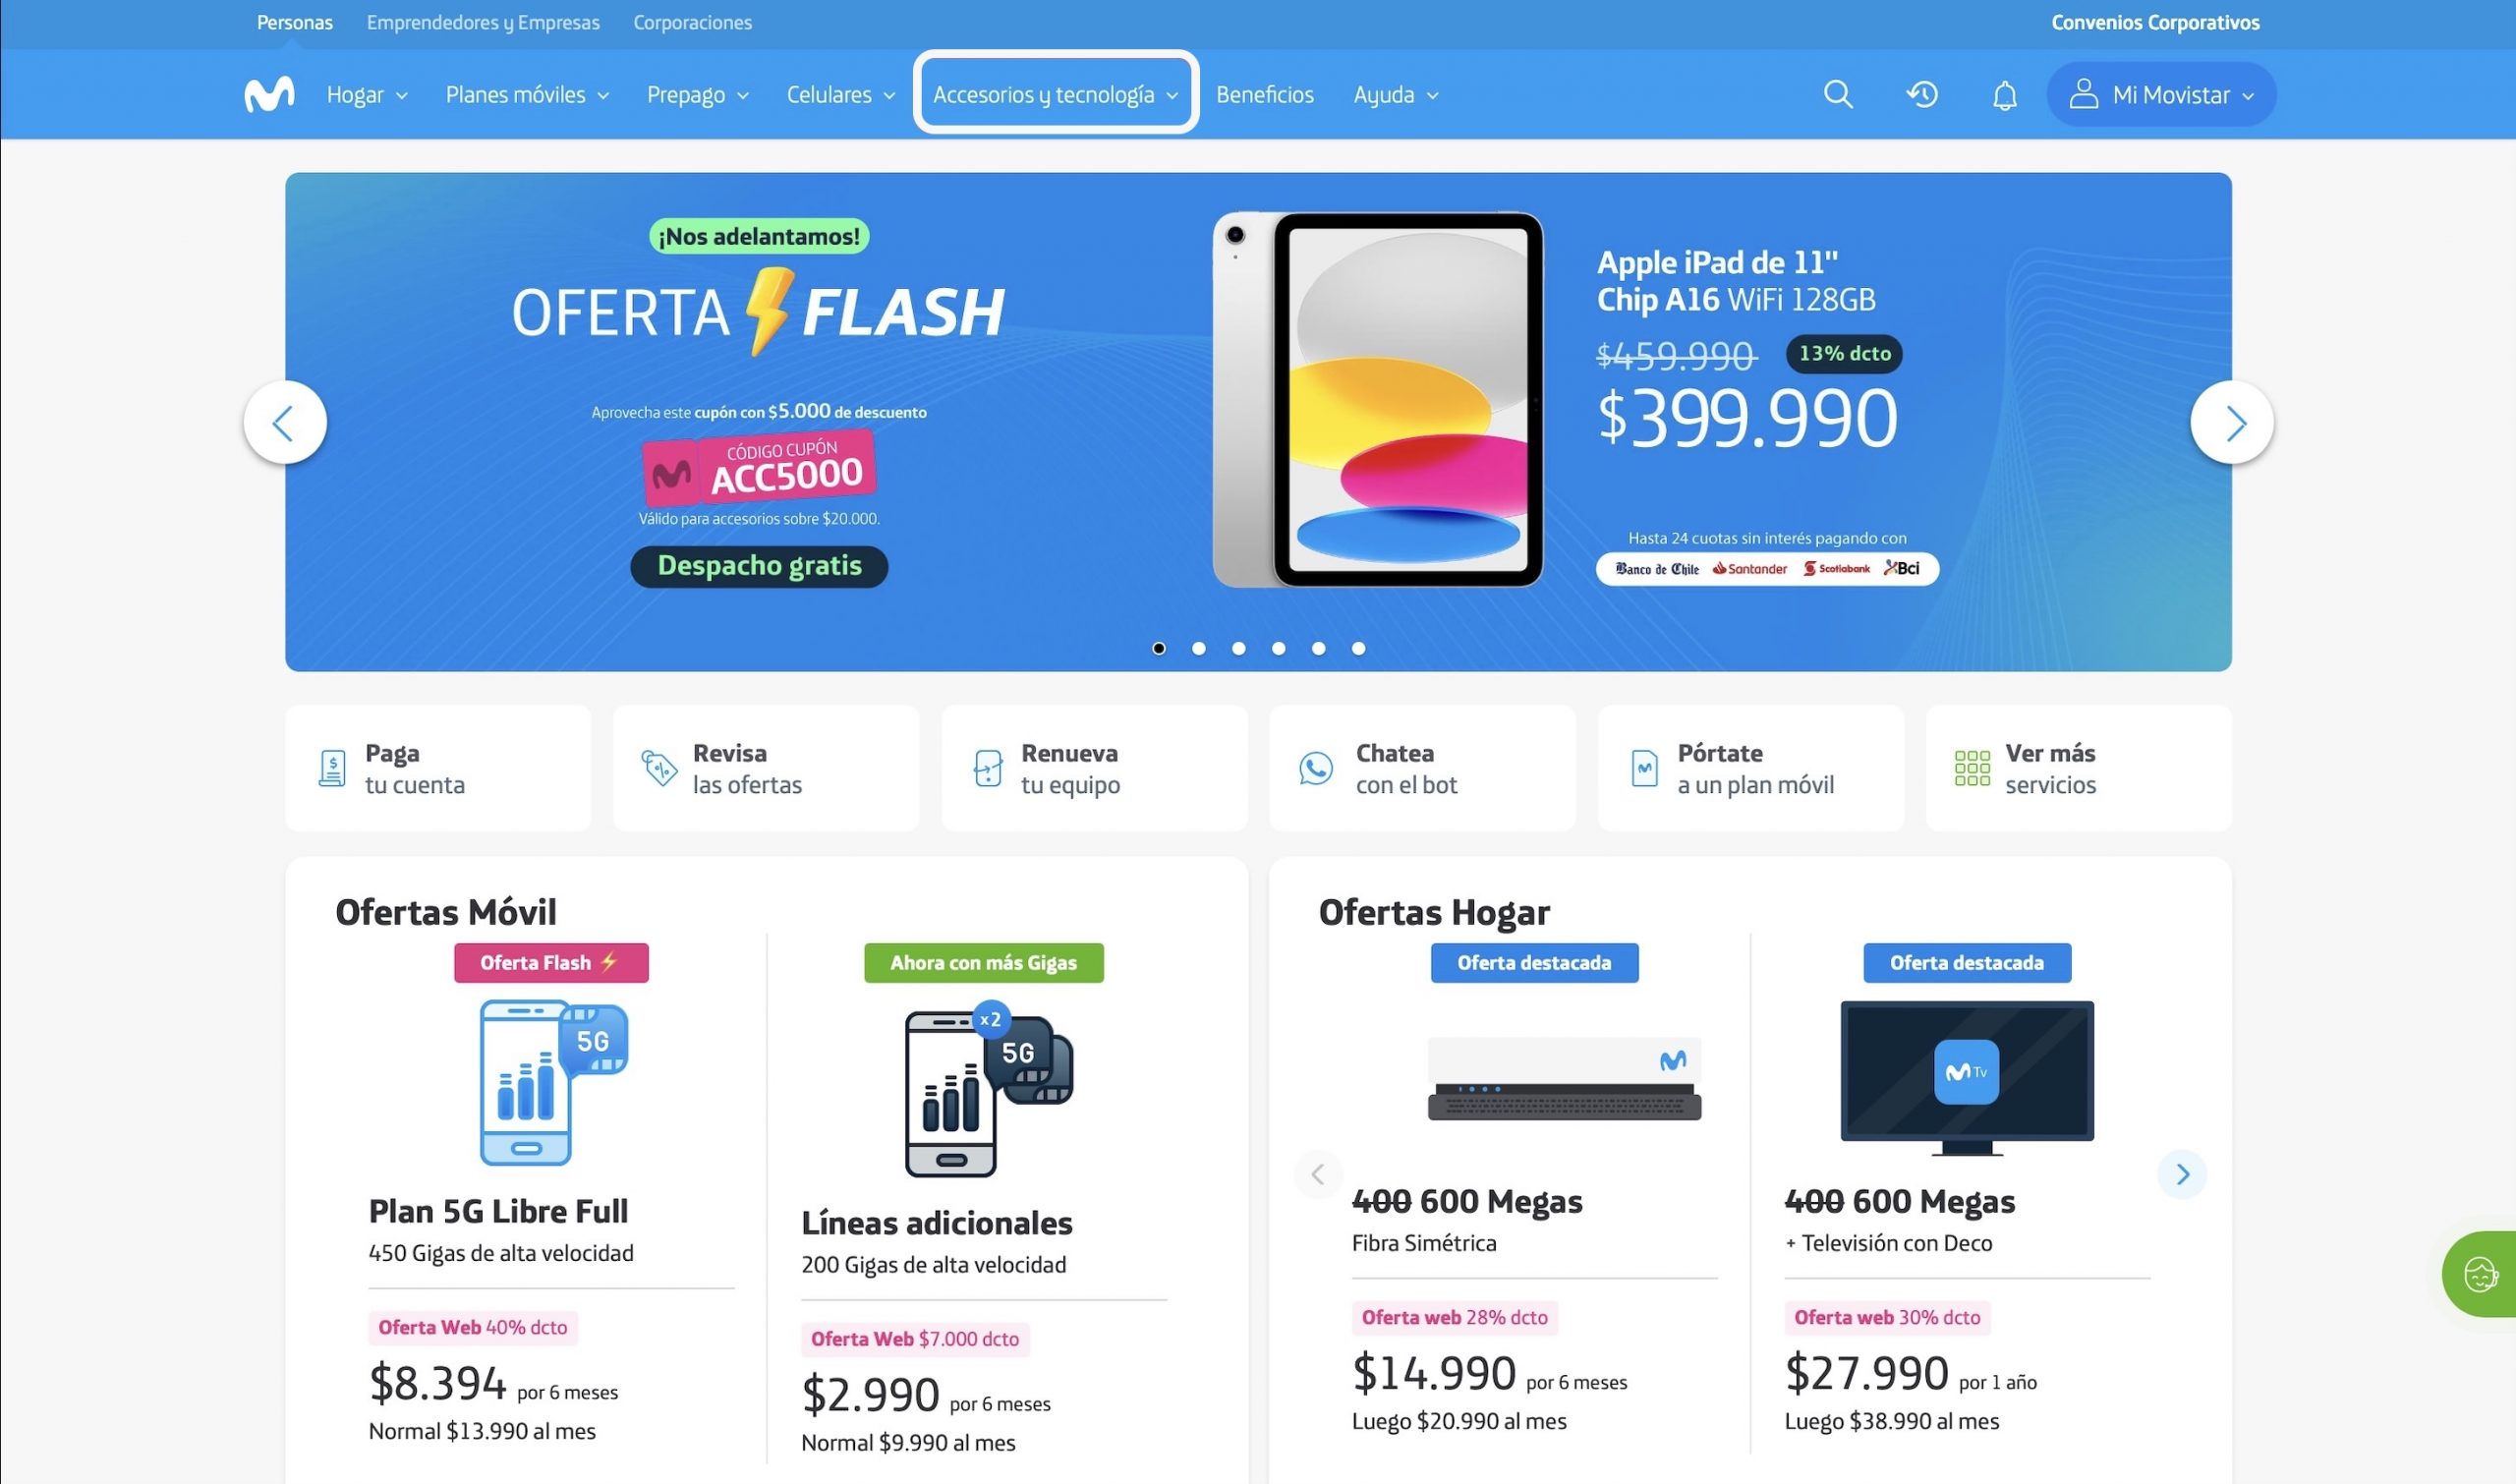This screenshot has width=2516, height=1484.
Task: Open the search magnifier icon
Action: tap(1838, 94)
